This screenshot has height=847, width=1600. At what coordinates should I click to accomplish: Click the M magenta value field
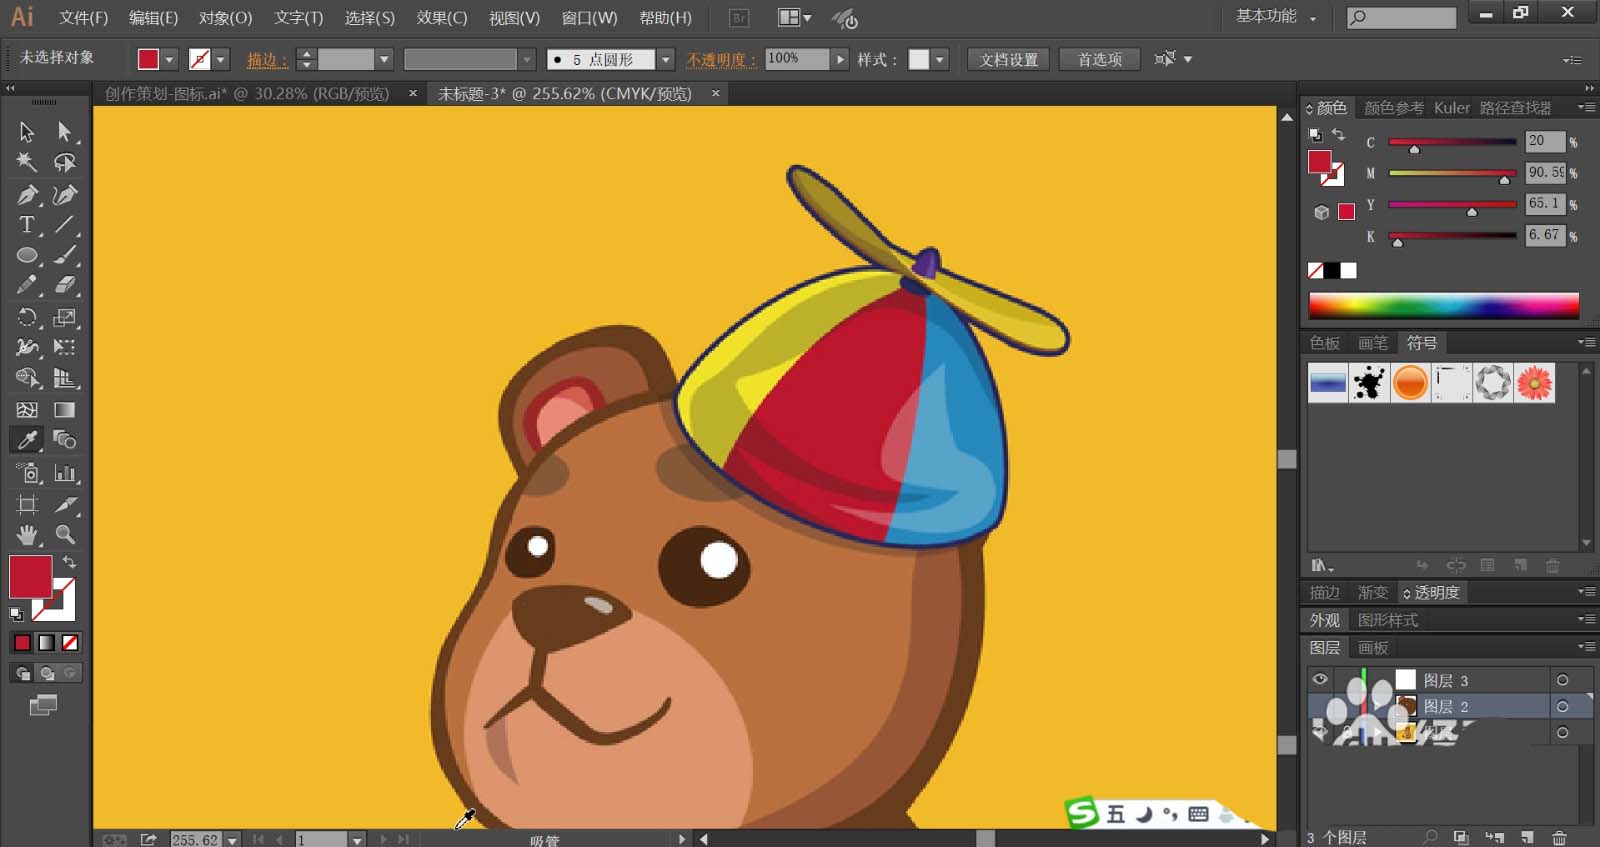[x=1545, y=172]
